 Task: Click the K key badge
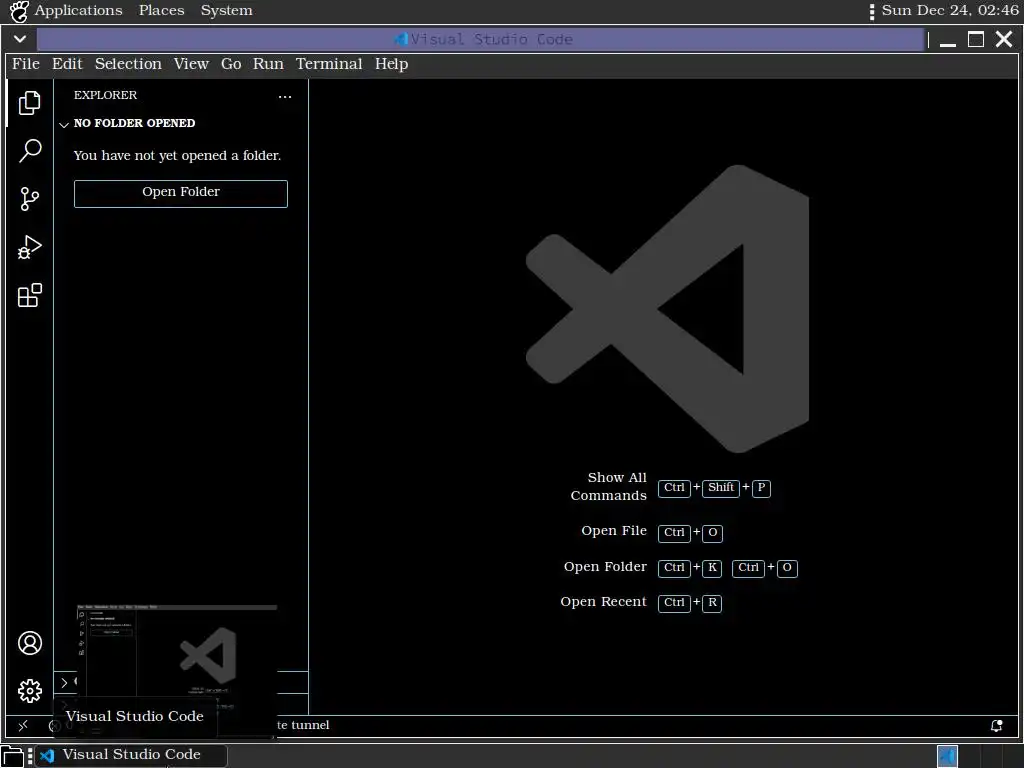pos(712,568)
